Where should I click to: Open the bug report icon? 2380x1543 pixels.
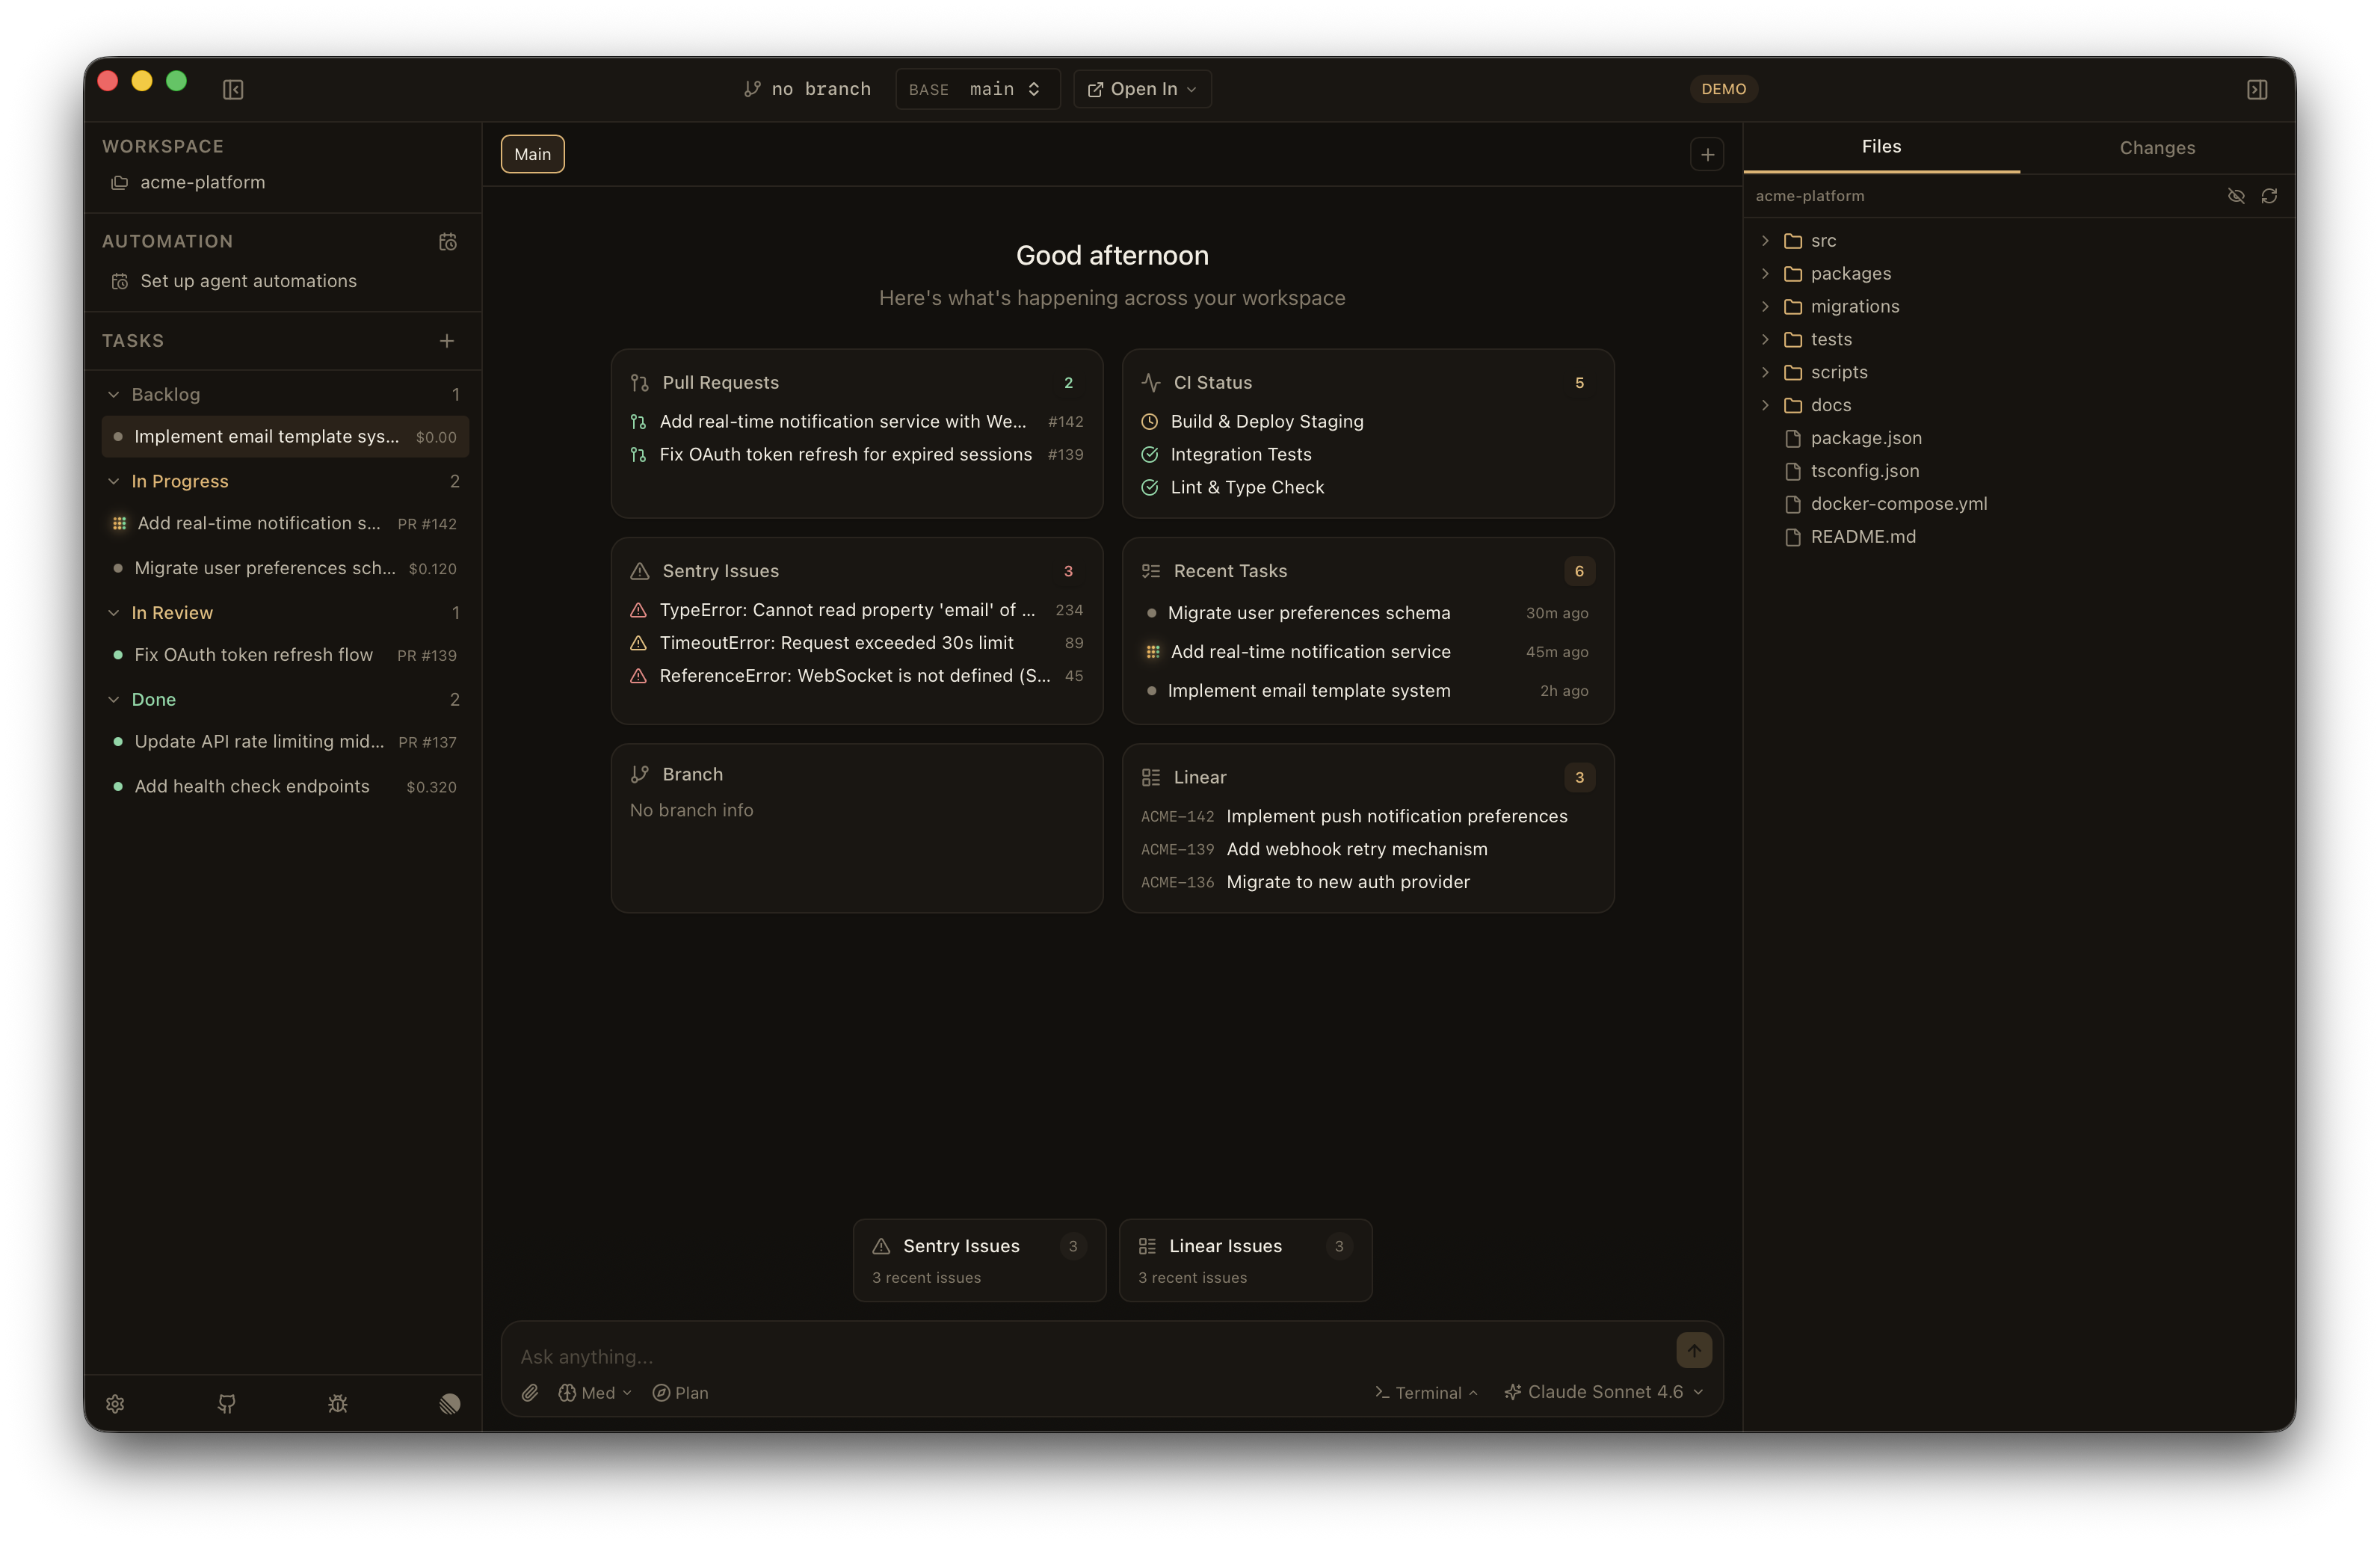pos(338,1404)
